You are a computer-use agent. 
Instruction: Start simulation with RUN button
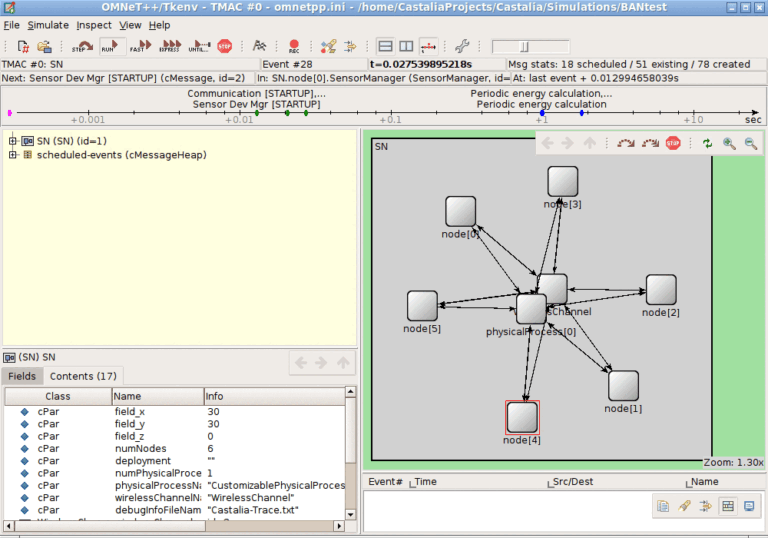[x=112, y=46]
